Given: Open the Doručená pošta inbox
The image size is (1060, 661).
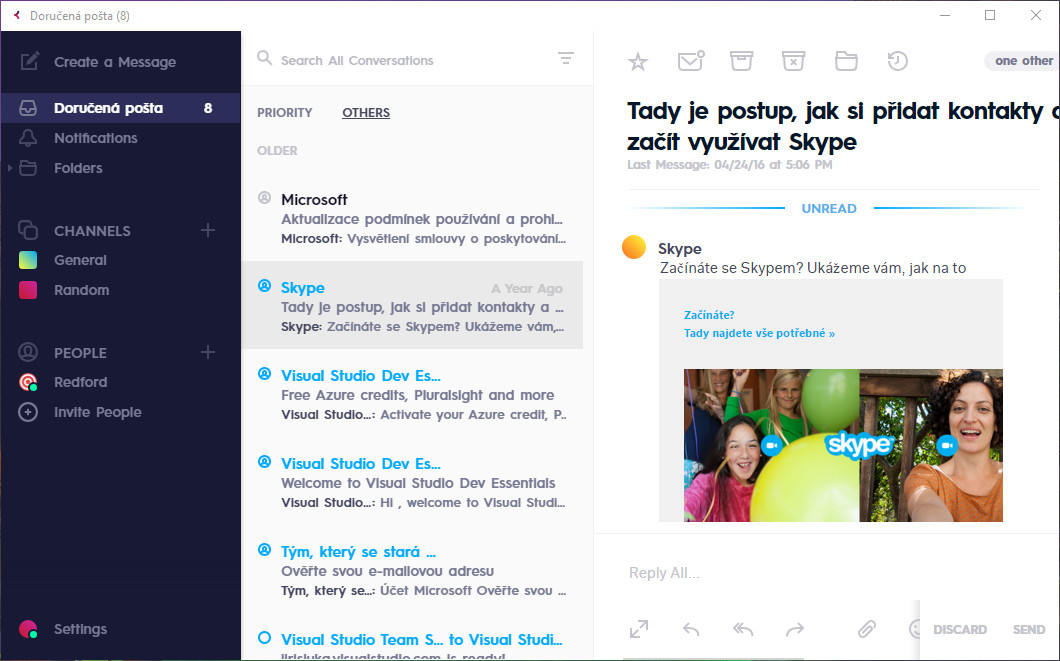Looking at the screenshot, I should 120,108.
